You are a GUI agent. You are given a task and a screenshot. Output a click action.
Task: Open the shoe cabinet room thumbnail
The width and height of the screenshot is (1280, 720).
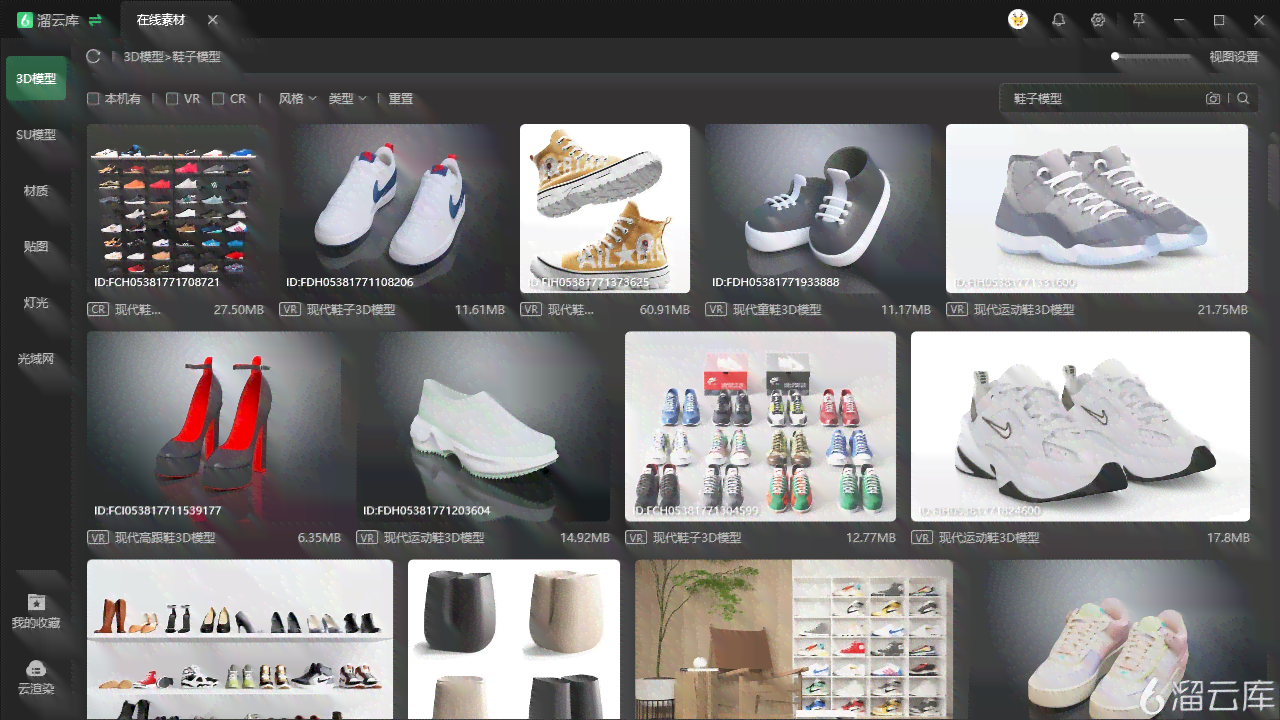(794, 639)
